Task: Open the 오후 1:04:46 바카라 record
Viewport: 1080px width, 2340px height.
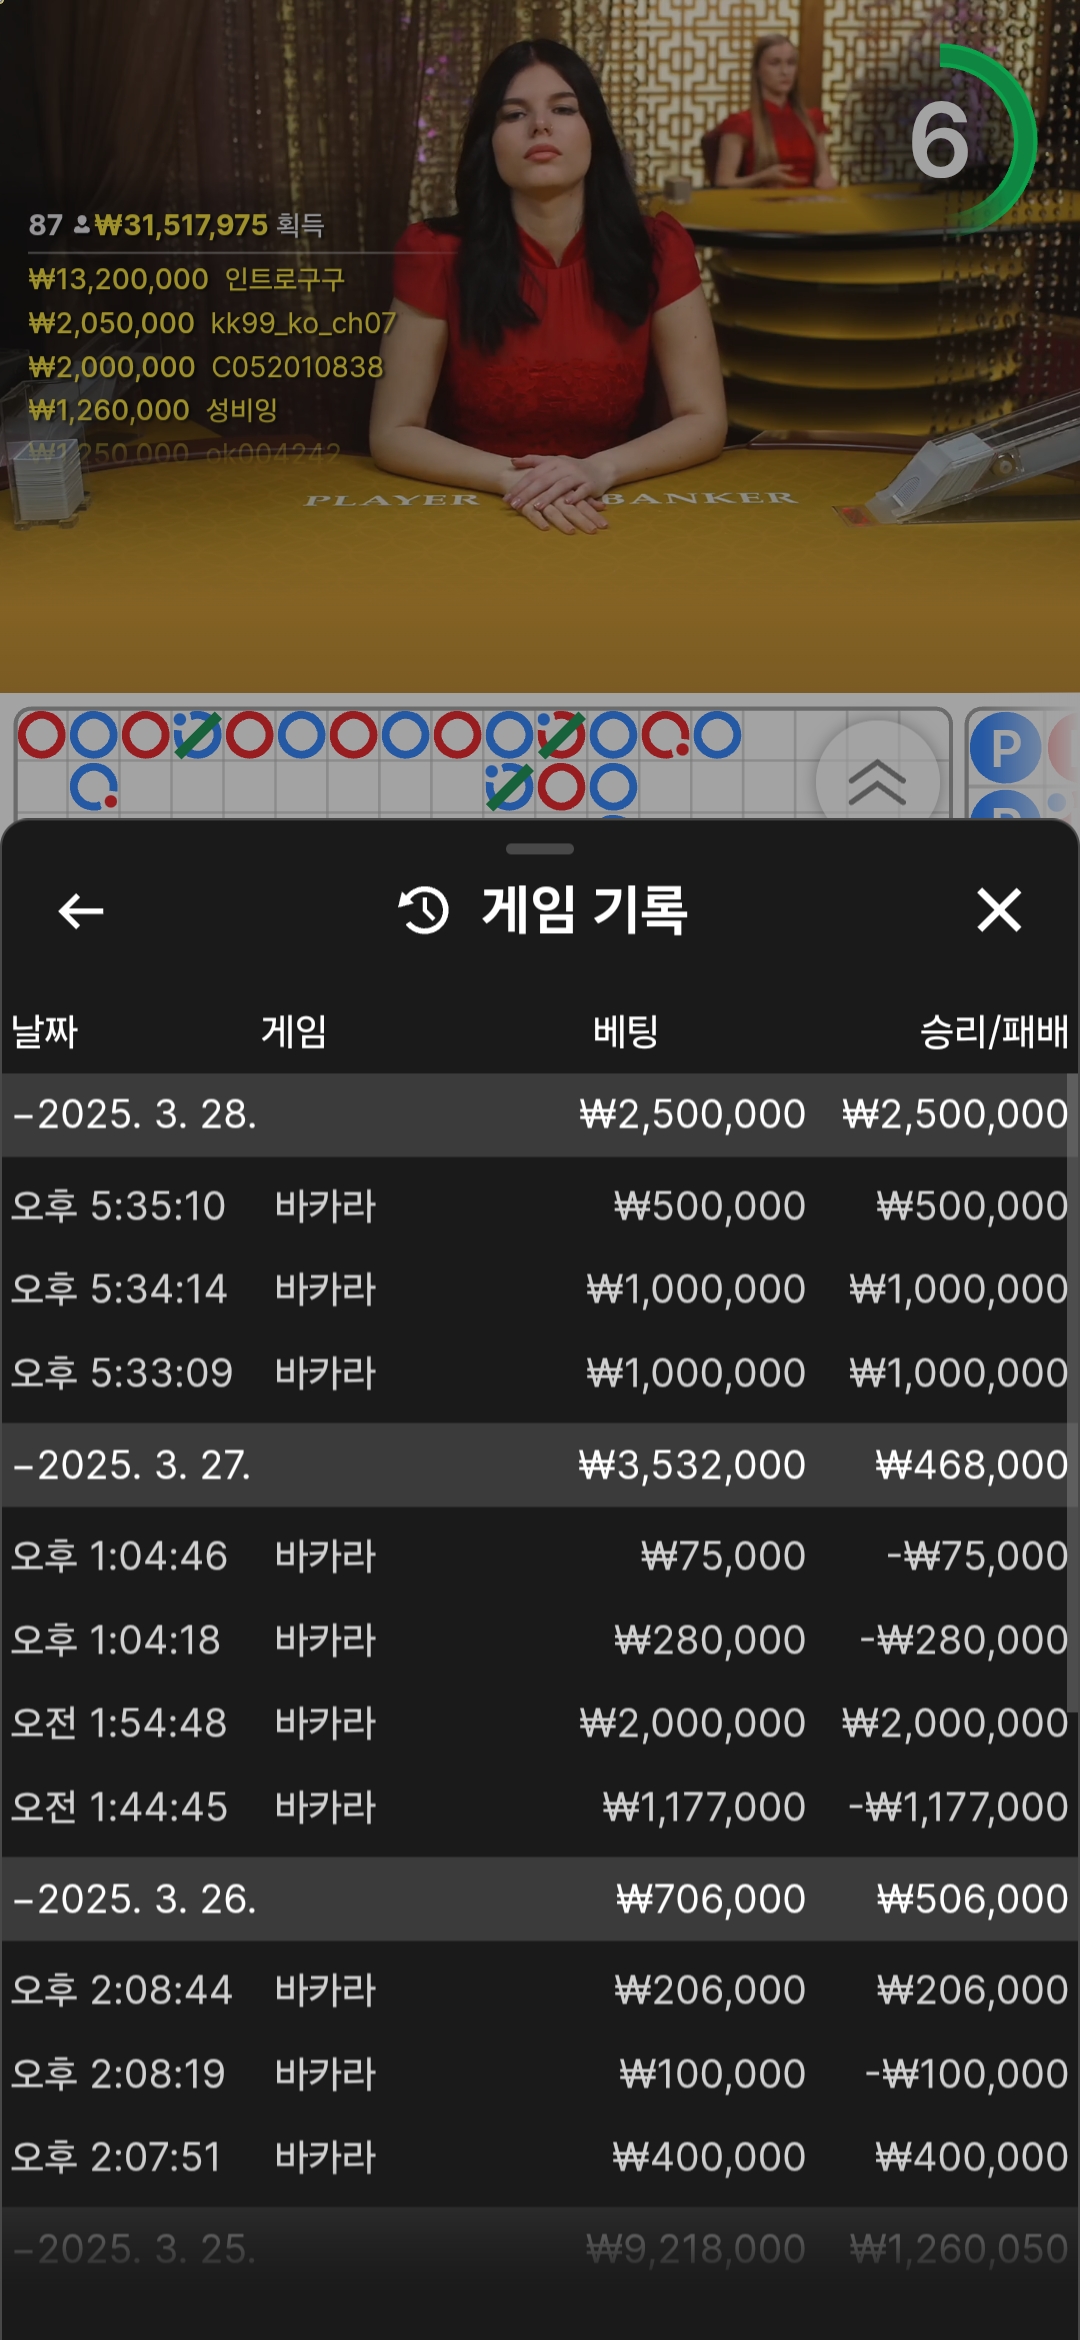Action: tap(540, 1556)
